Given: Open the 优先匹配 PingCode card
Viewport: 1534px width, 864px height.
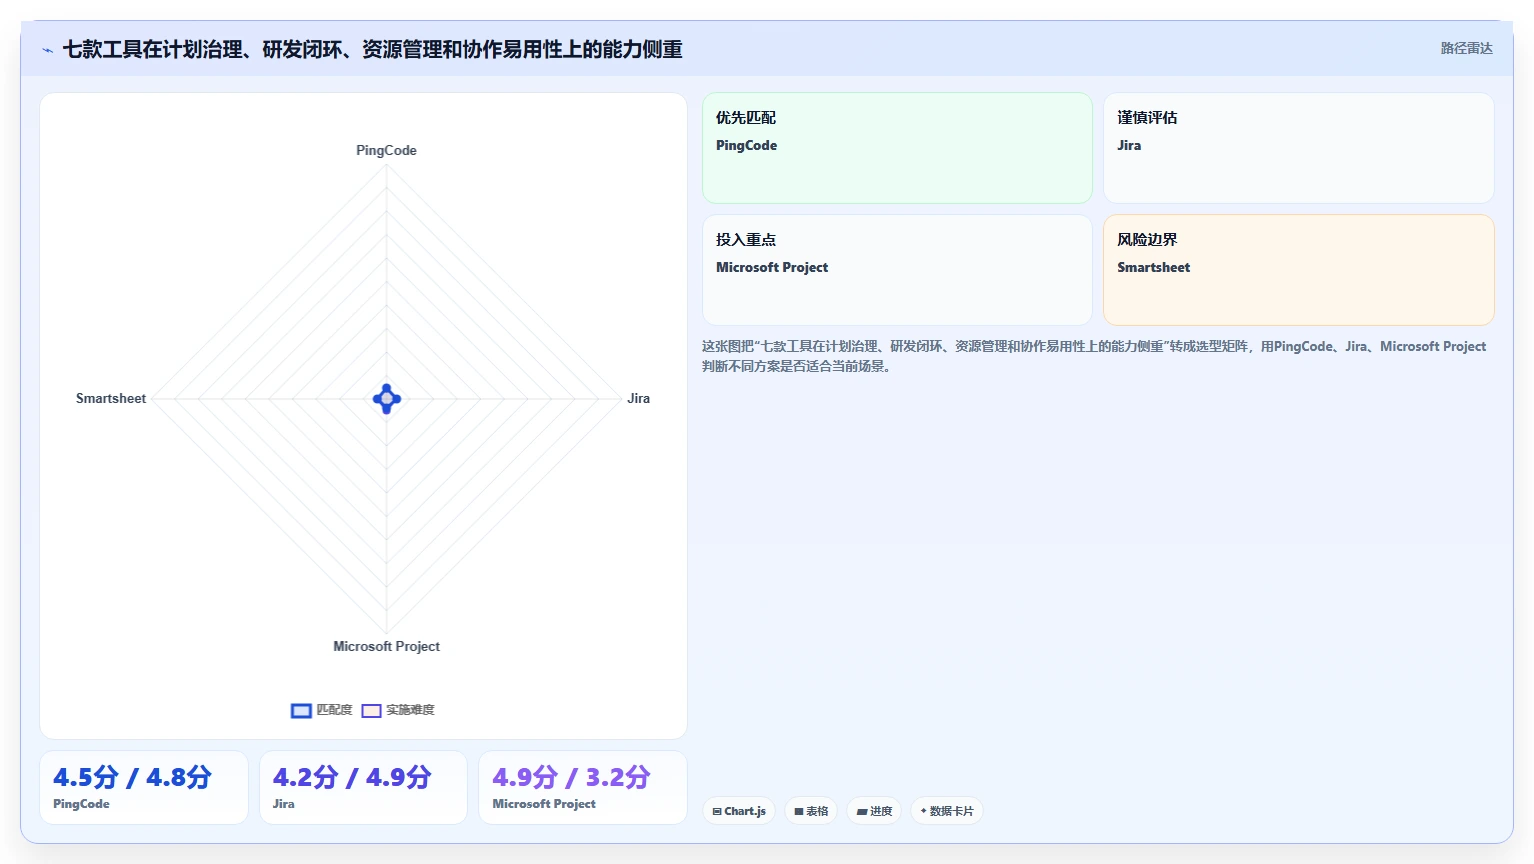Looking at the screenshot, I should (897, 148).
